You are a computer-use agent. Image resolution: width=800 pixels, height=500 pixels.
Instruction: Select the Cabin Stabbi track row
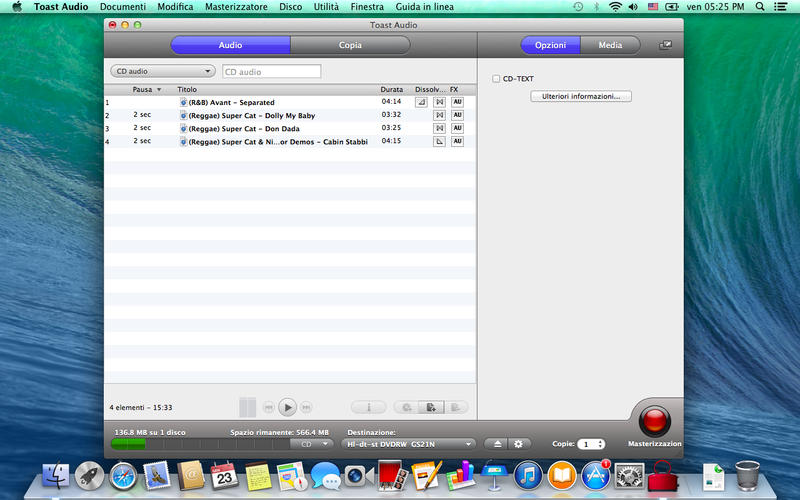290,141
